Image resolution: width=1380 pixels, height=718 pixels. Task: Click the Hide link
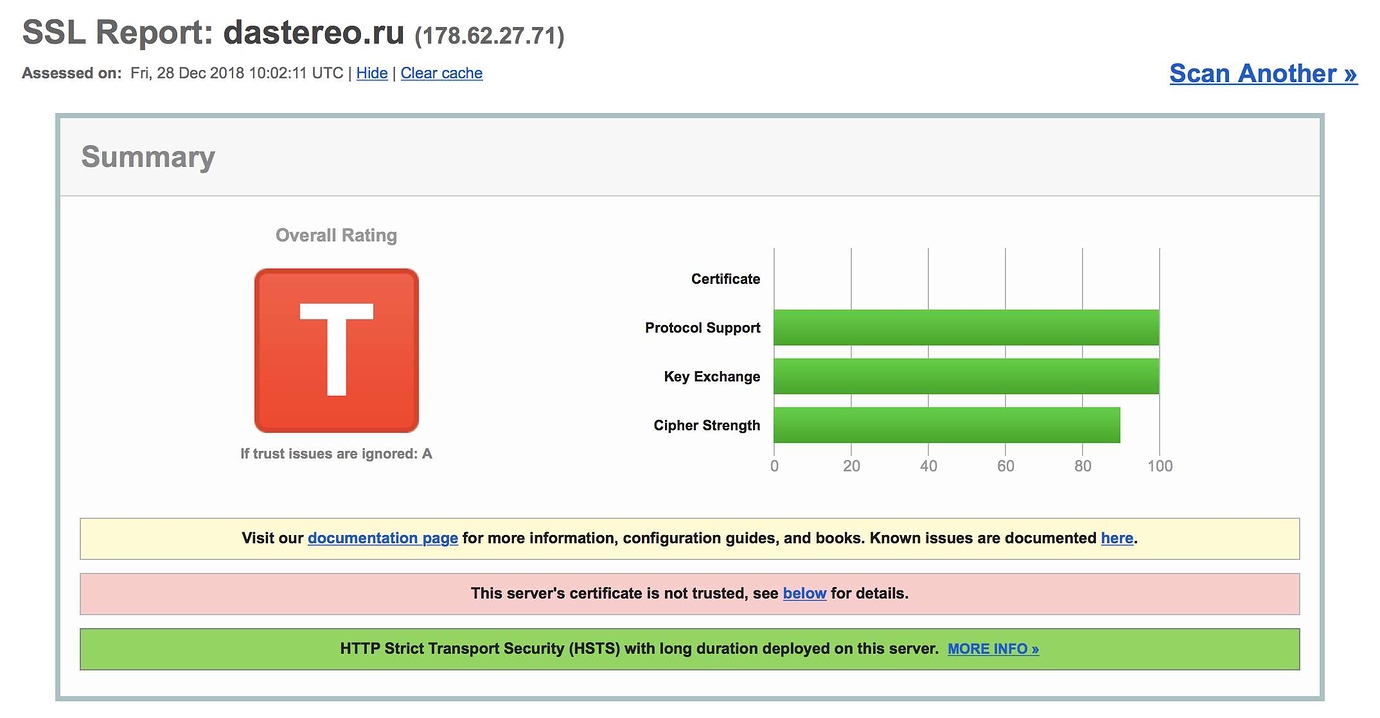pyautogui.click(x=372, y=73)
